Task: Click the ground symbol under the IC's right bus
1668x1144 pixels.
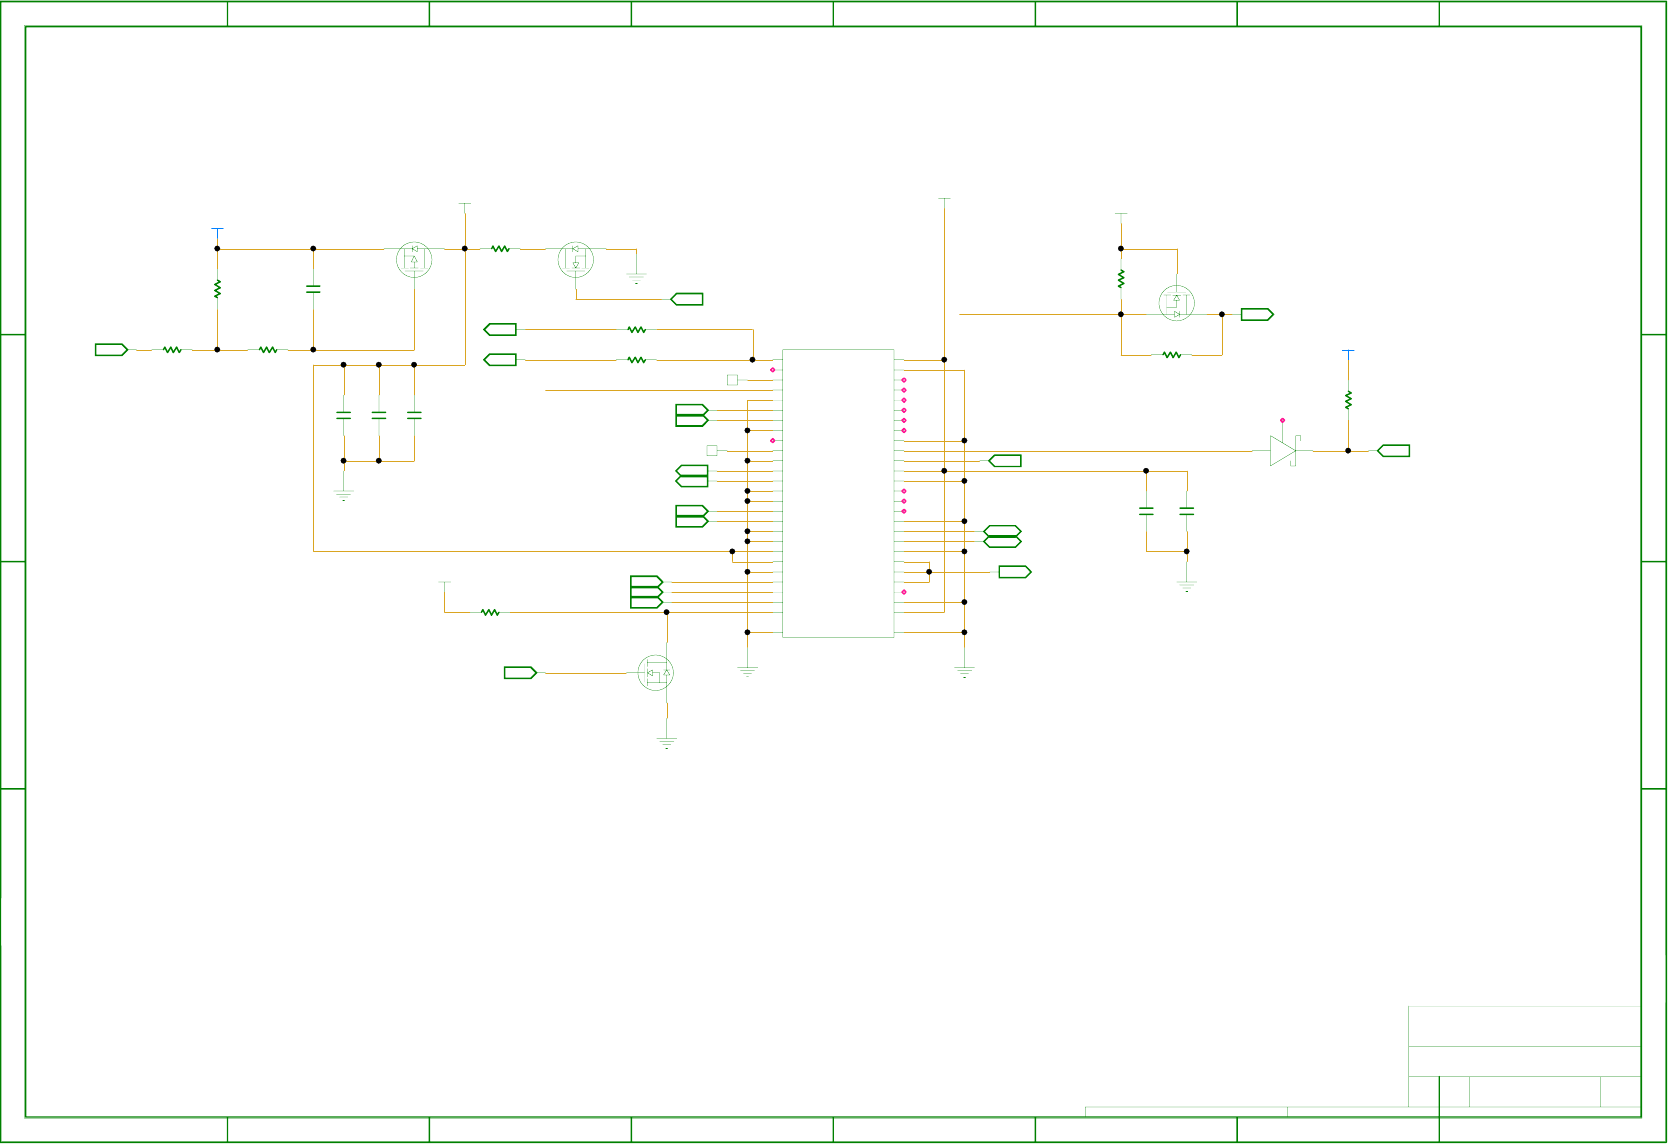Action: pos(964,672)
